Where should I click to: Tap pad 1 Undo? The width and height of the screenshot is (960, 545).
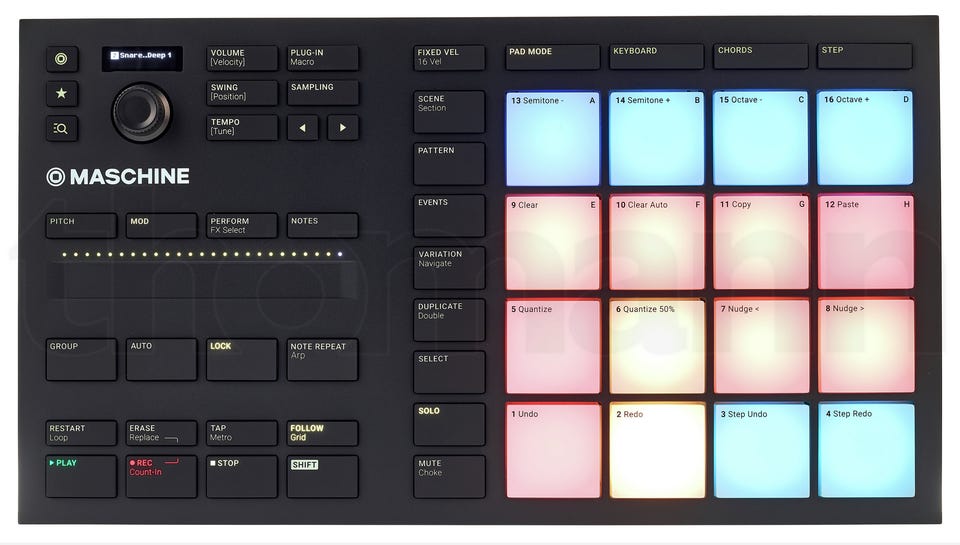click(x=553, y=451)
